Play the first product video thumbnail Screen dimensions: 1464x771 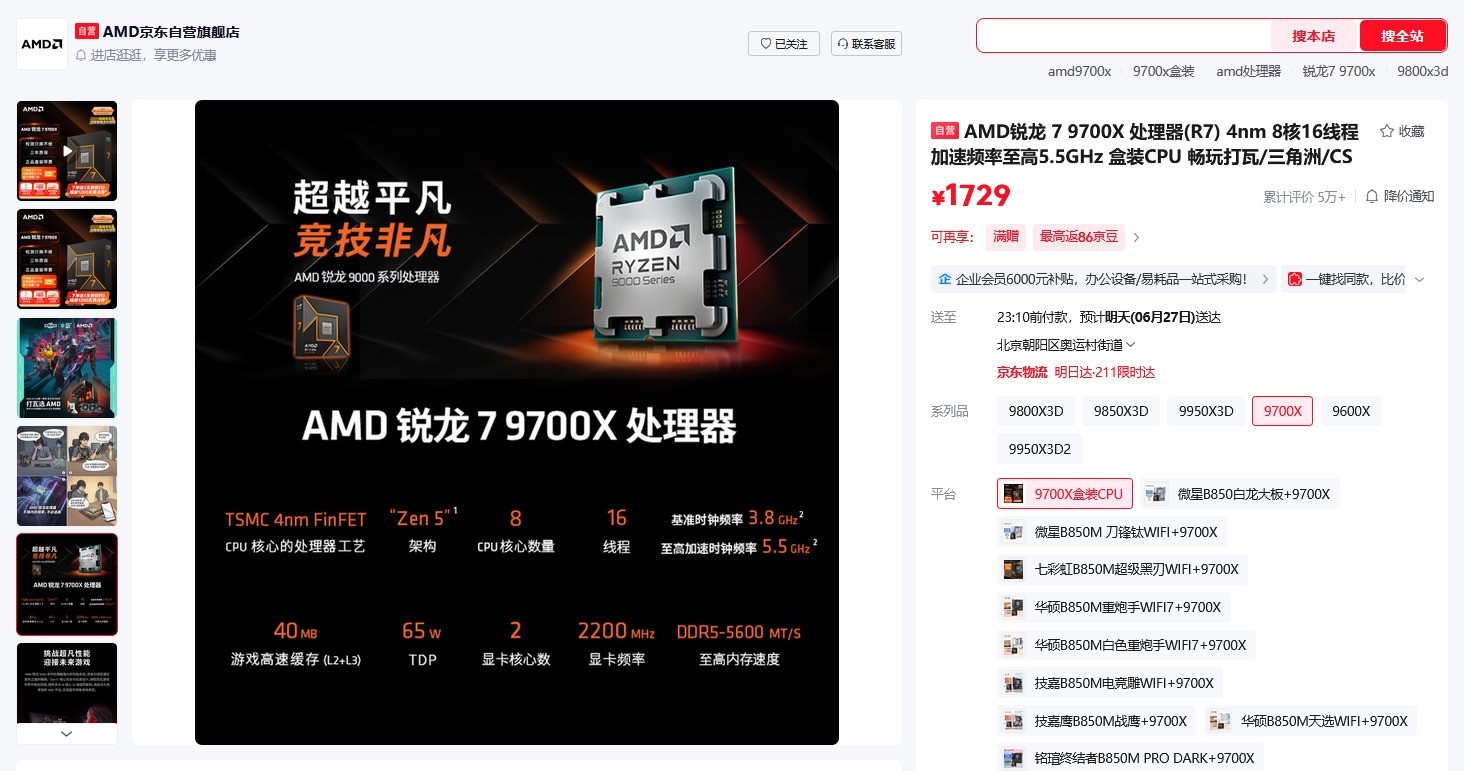[67, 151]
